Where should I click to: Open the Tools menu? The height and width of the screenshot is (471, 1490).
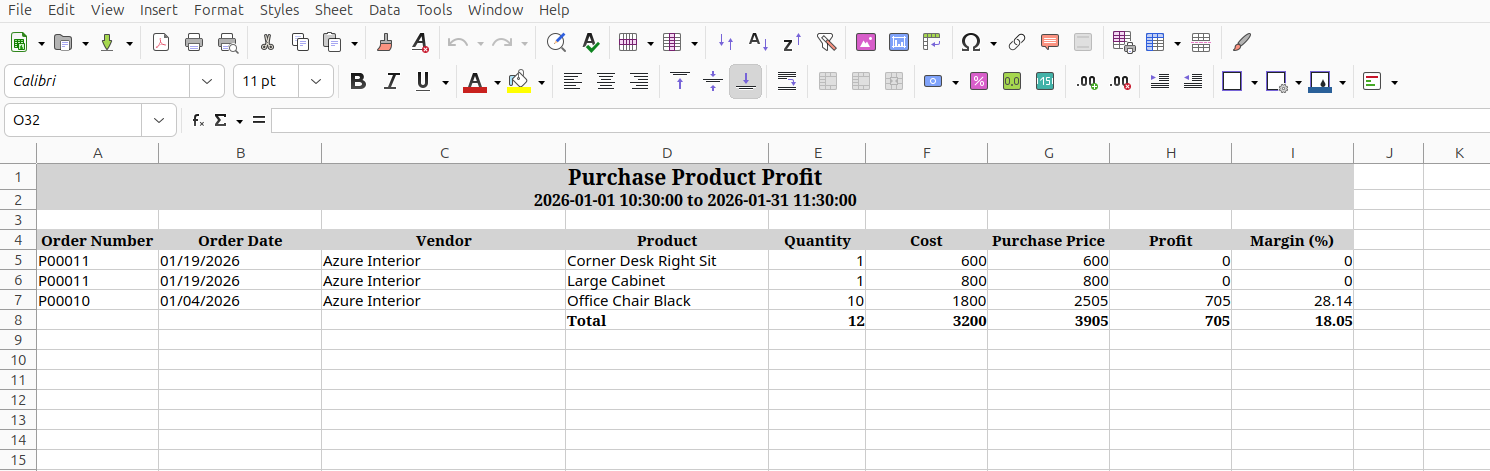coord(434,10)
